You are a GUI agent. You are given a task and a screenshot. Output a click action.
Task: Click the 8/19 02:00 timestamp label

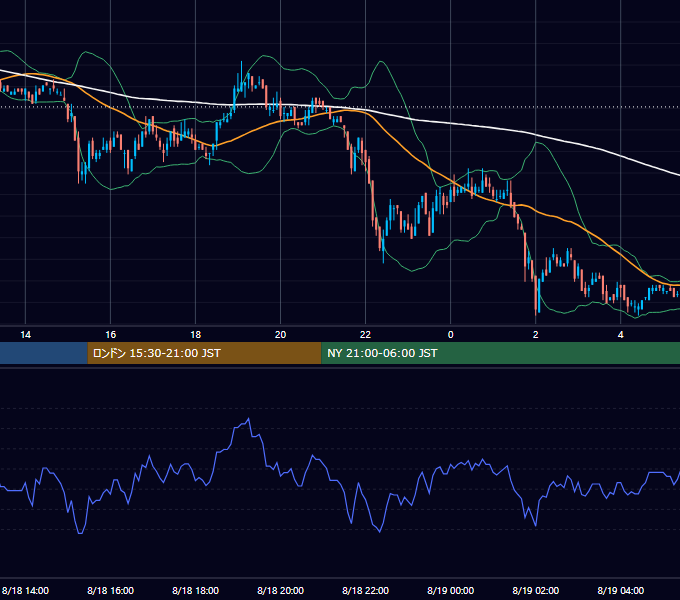(x=536, y=590)
